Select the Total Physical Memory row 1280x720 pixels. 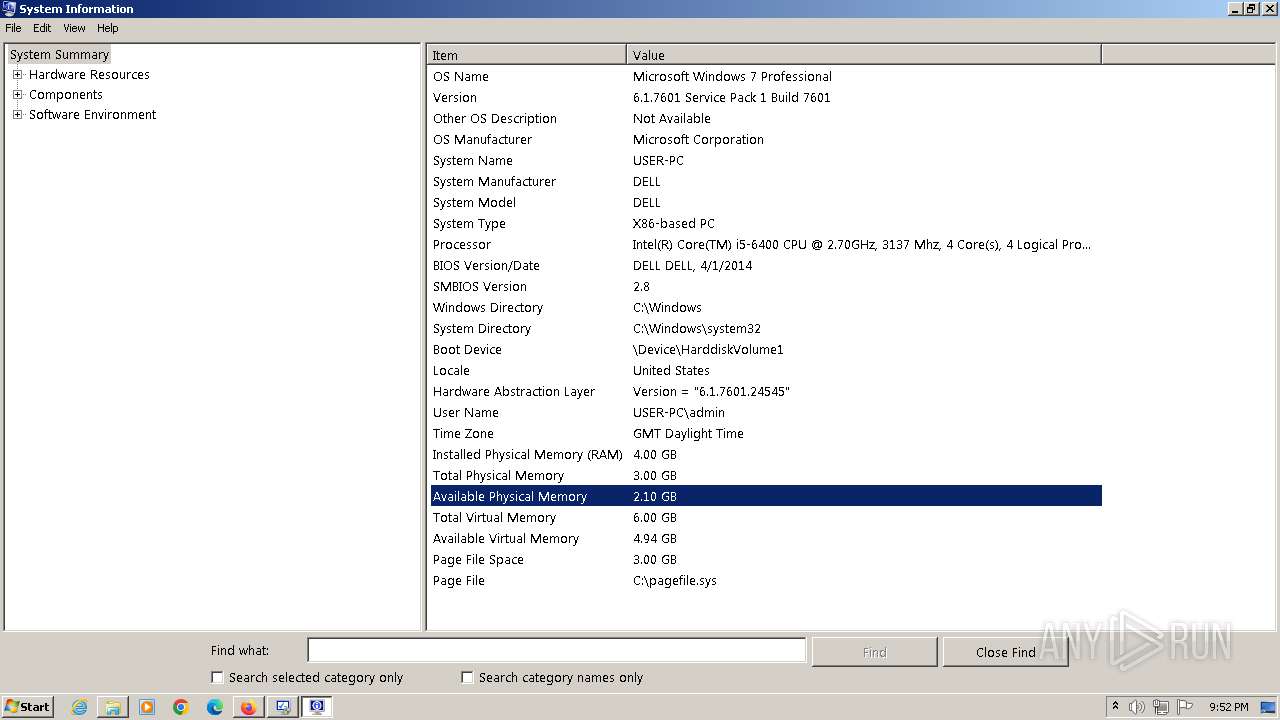pyautogui.click(x=766, y=476)
